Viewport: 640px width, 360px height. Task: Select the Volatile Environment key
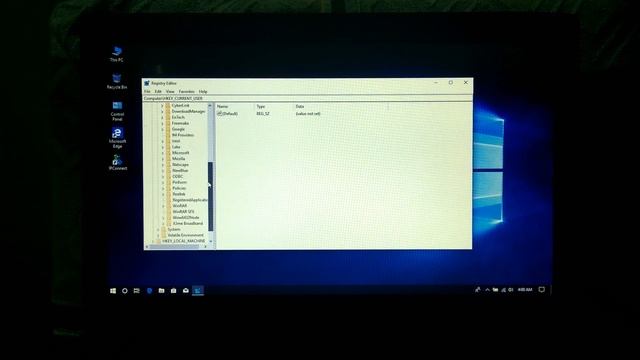tap(185, 236)
